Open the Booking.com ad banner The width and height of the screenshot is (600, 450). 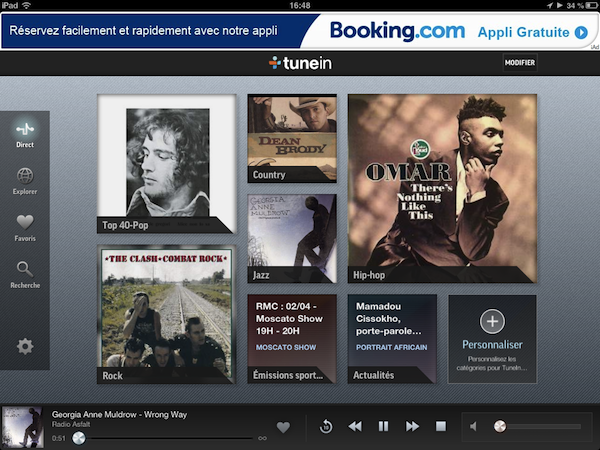298,31
